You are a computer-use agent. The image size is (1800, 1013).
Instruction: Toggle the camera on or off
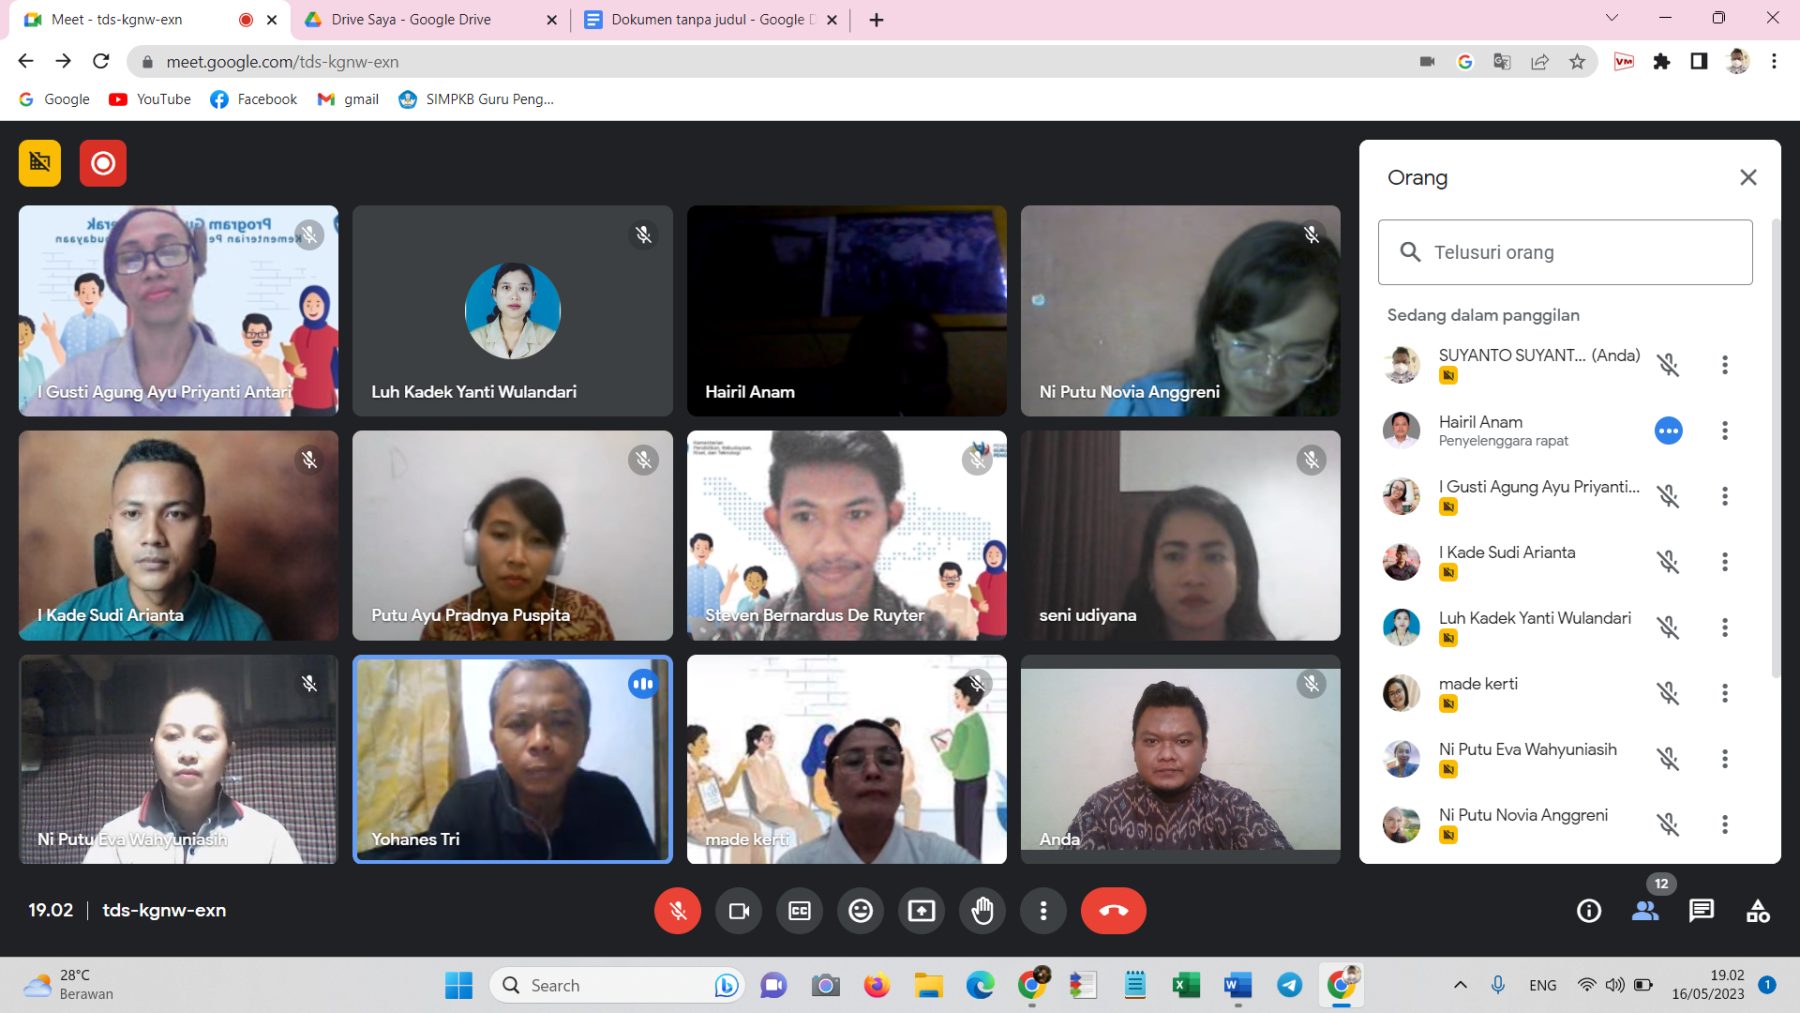click(x=739, y=910)
